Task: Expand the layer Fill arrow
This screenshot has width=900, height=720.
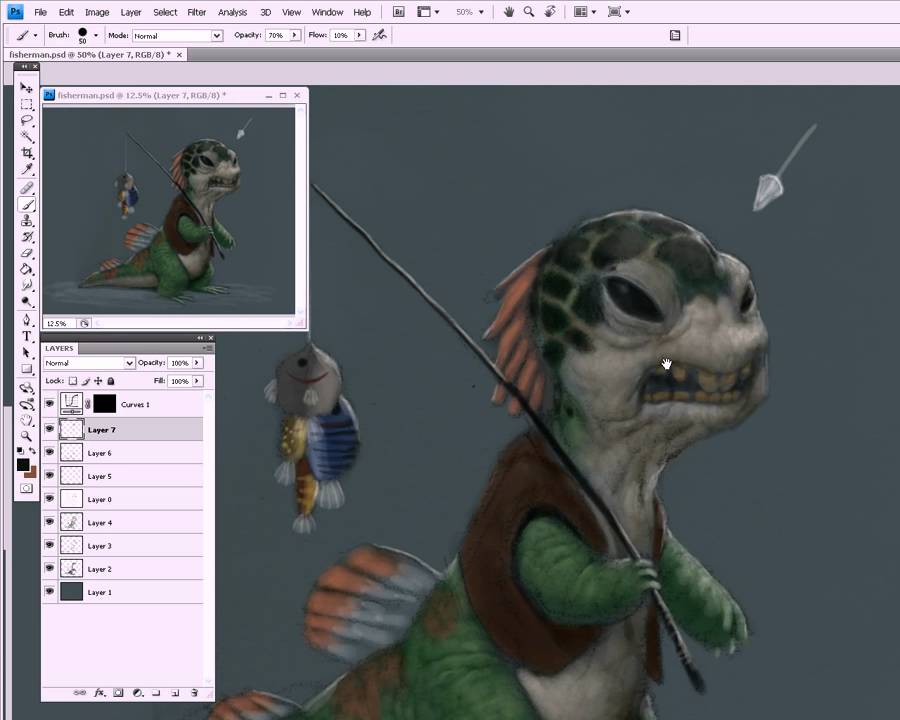Action: (197, 381)
